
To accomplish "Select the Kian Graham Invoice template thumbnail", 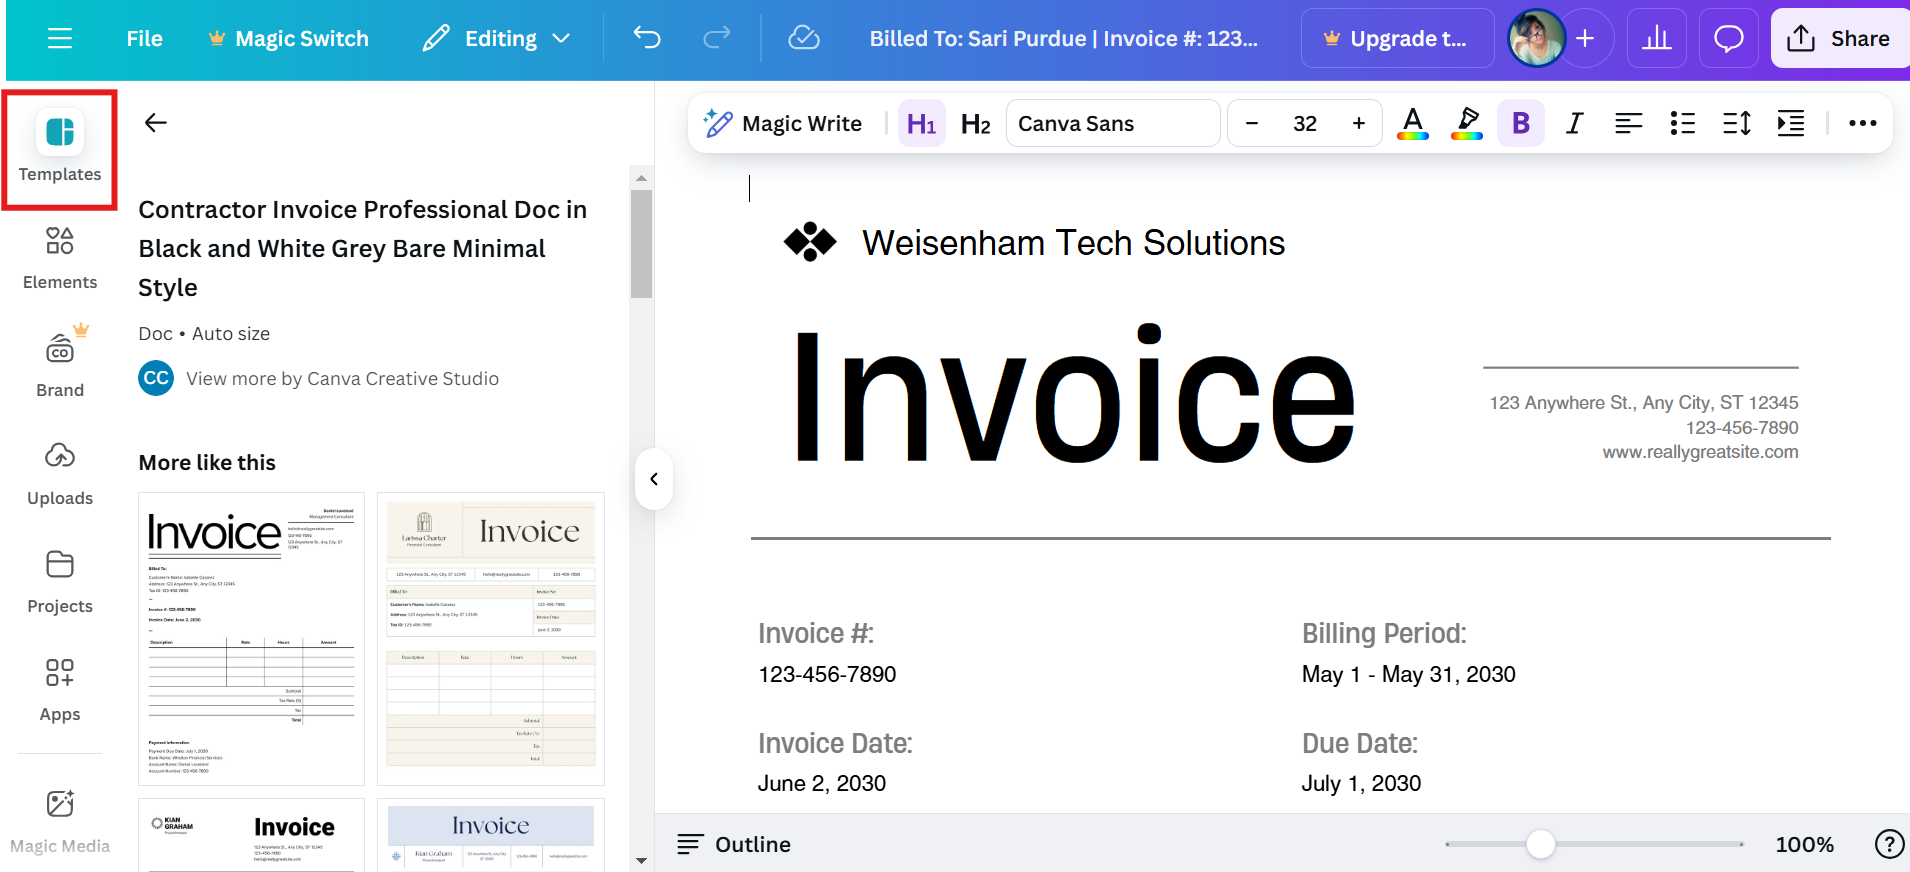I will coord(251,835).
